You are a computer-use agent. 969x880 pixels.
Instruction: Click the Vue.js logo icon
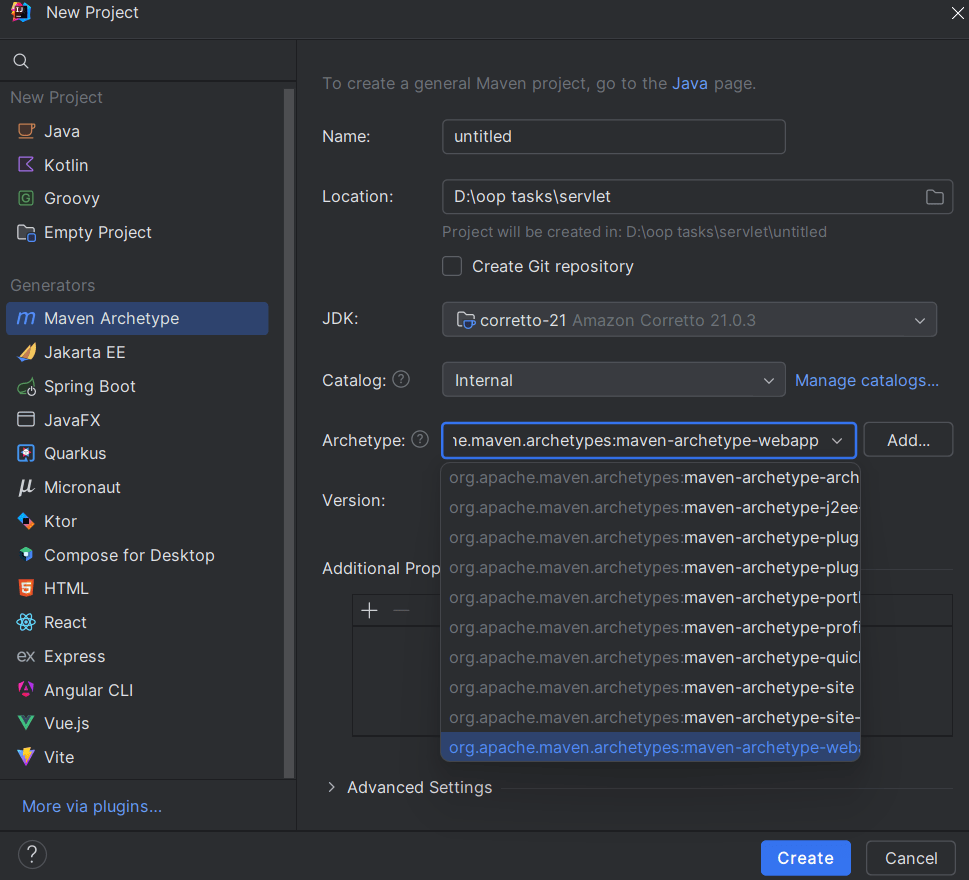click(26, 723)
